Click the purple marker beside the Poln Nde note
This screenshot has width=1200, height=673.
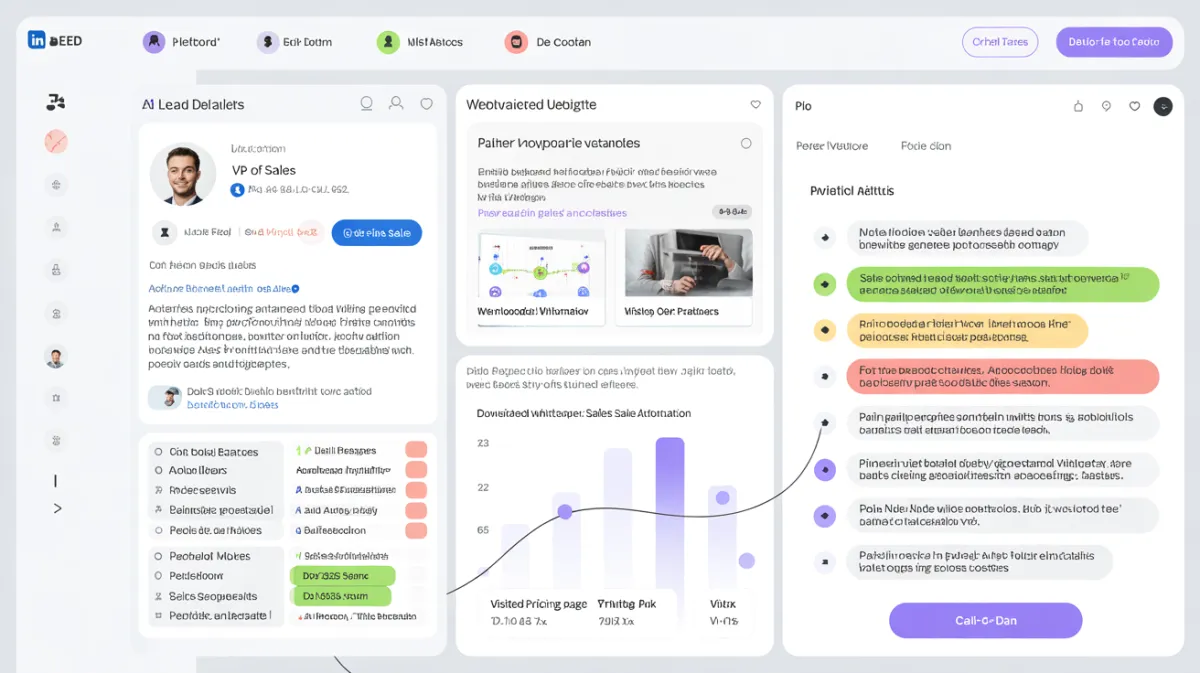coord(824,516)
